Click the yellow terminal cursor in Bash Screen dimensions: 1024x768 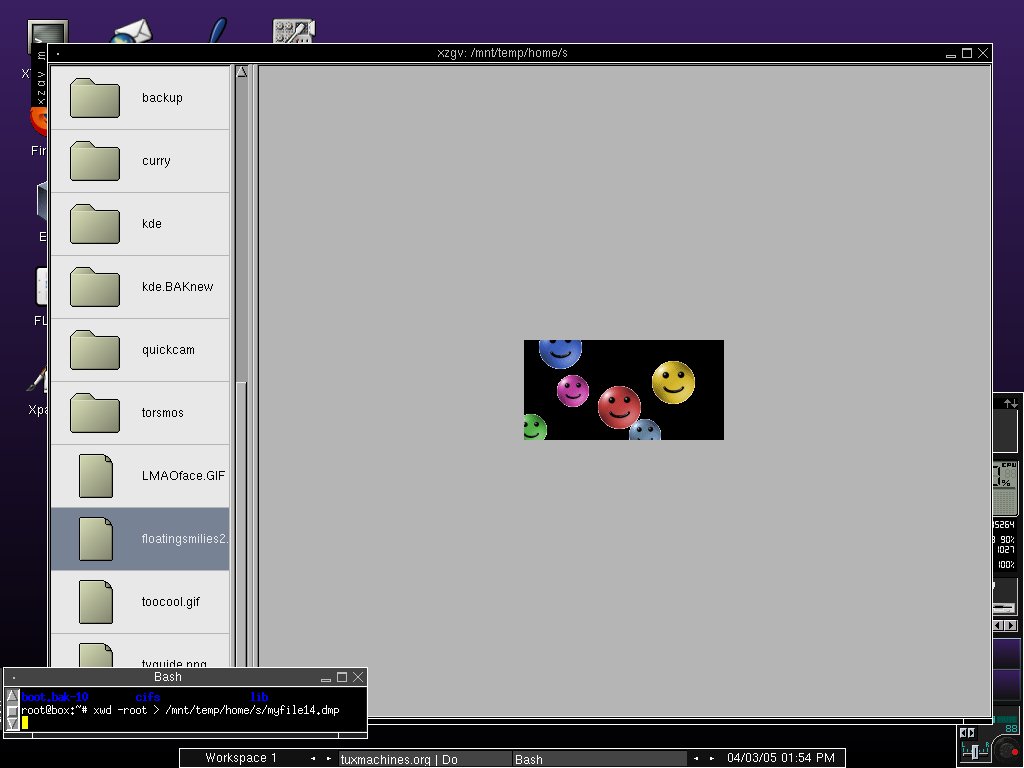coord(25,722)
